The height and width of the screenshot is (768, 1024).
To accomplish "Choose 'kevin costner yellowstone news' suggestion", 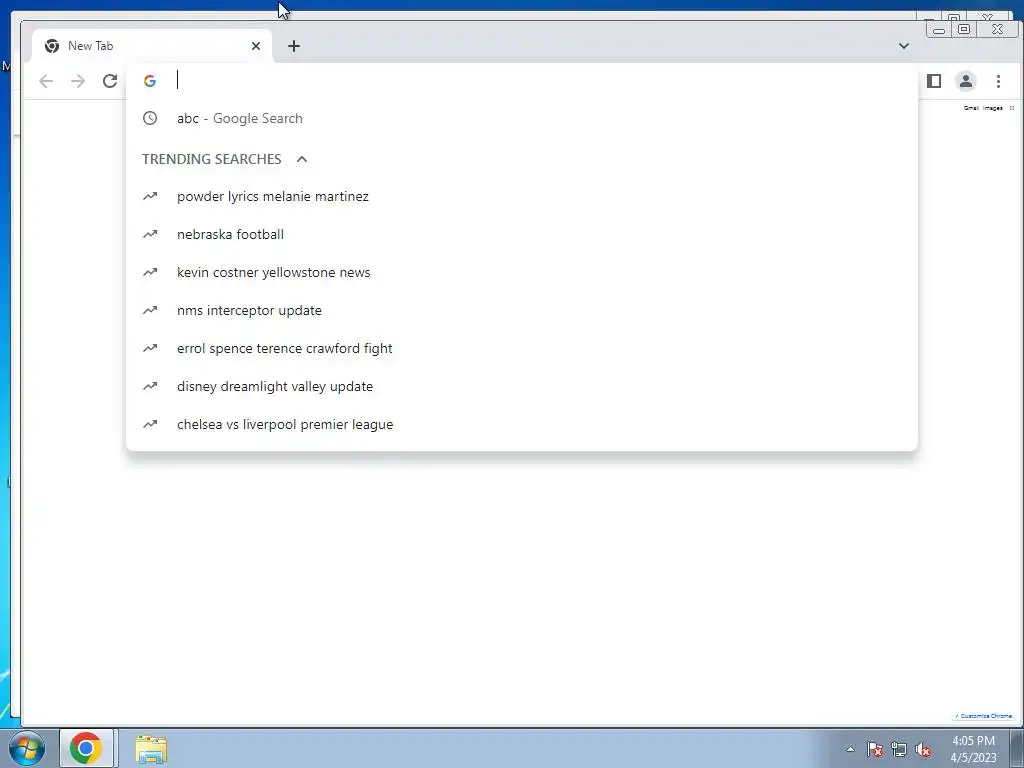I will pos(522,272).
